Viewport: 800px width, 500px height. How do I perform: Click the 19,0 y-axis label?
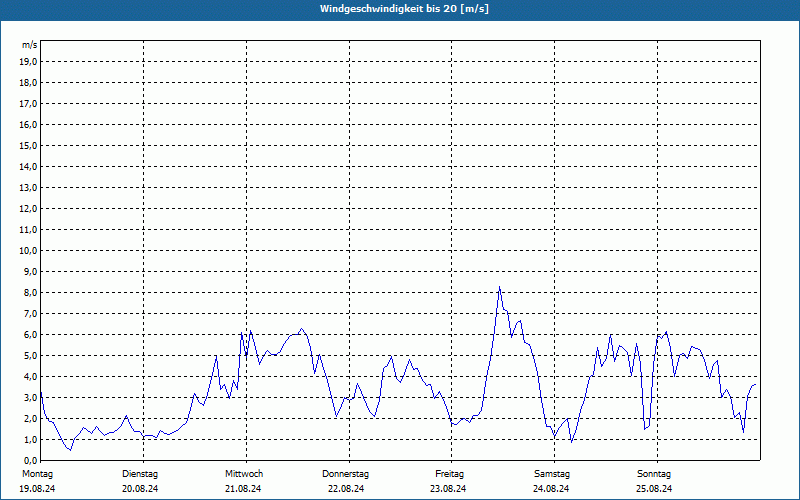click(x=28, y=62)
